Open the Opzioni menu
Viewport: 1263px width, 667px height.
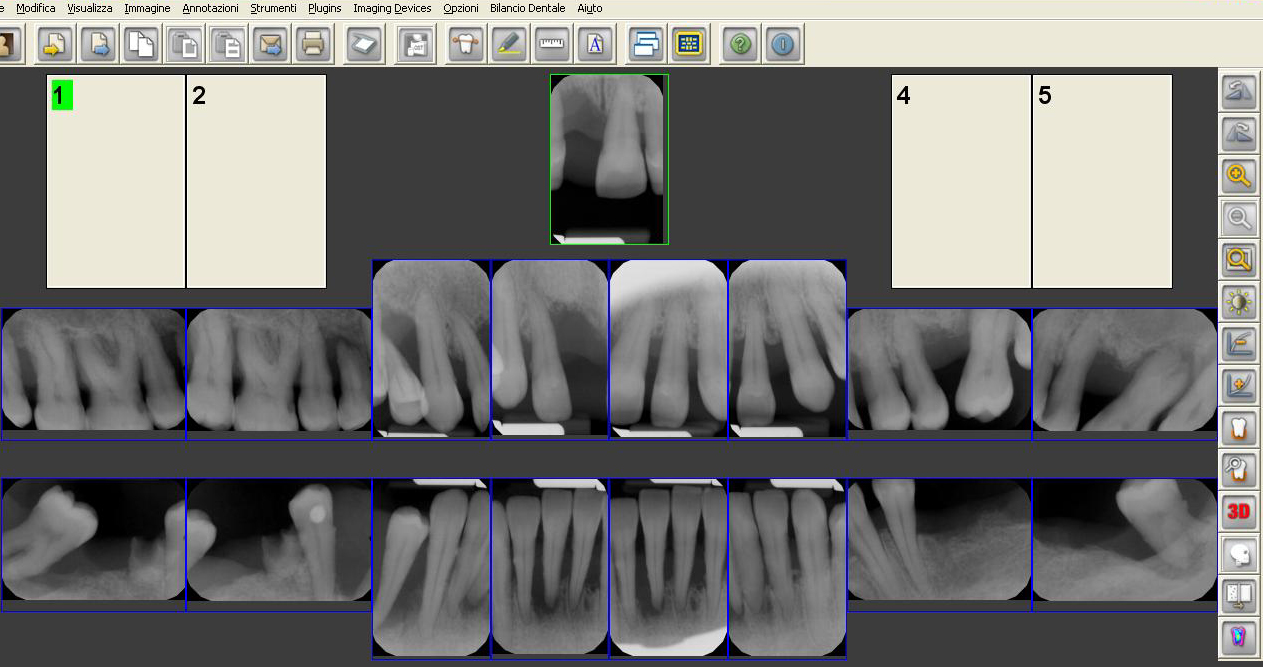461,8
